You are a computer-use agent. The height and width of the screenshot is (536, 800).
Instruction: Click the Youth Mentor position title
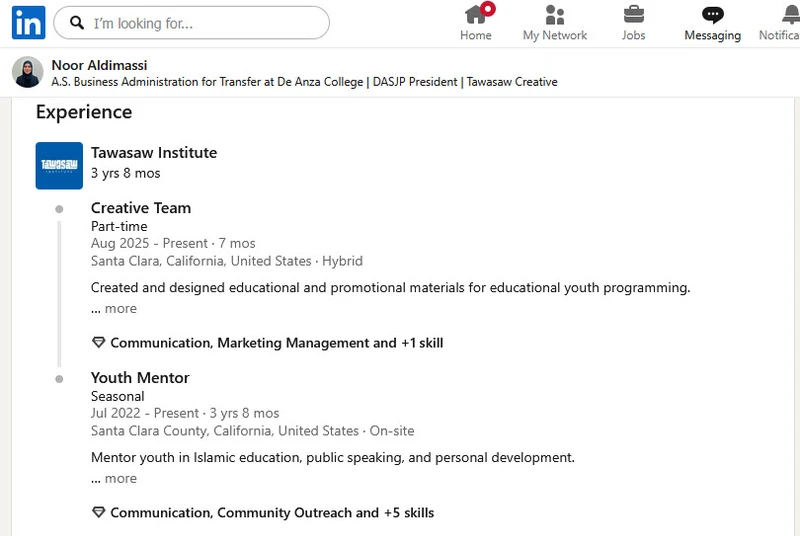(140, 378)
